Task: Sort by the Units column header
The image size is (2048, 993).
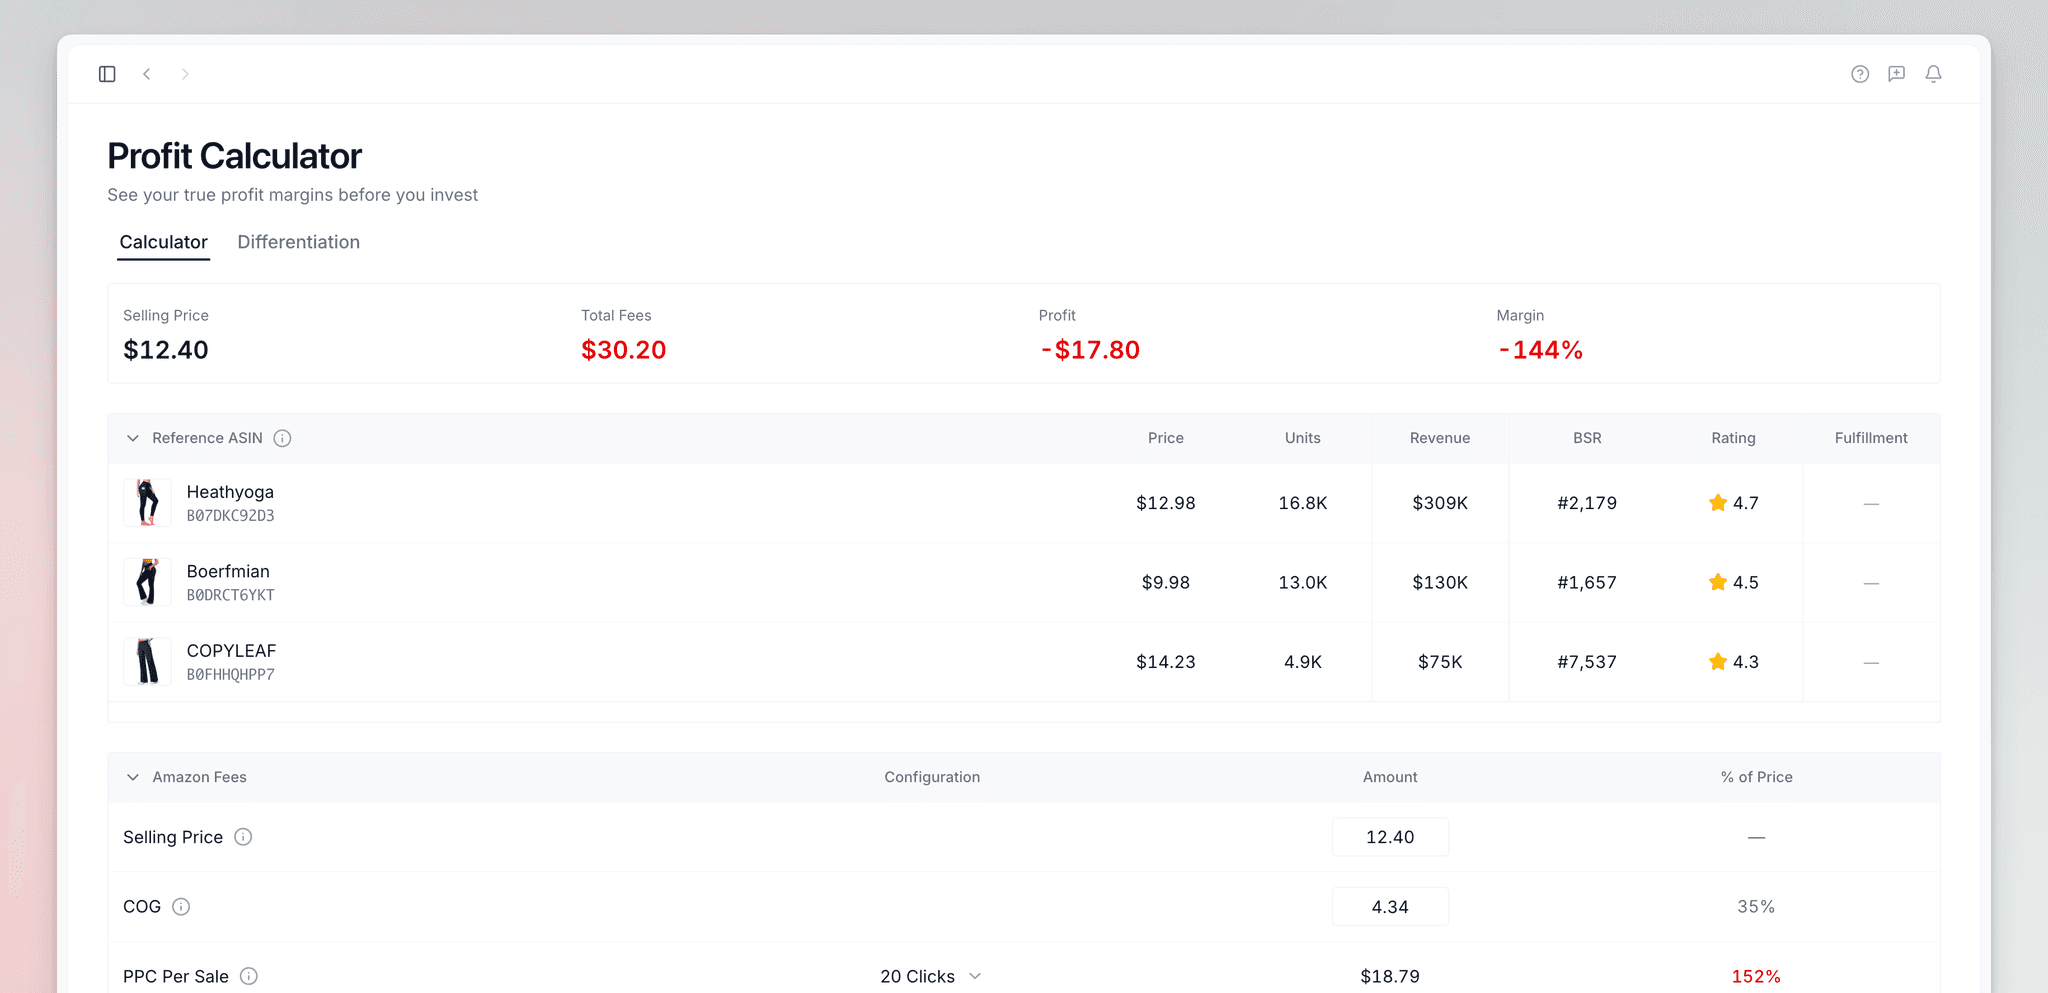Action: pyautogui.click(x=1303, y=438)
